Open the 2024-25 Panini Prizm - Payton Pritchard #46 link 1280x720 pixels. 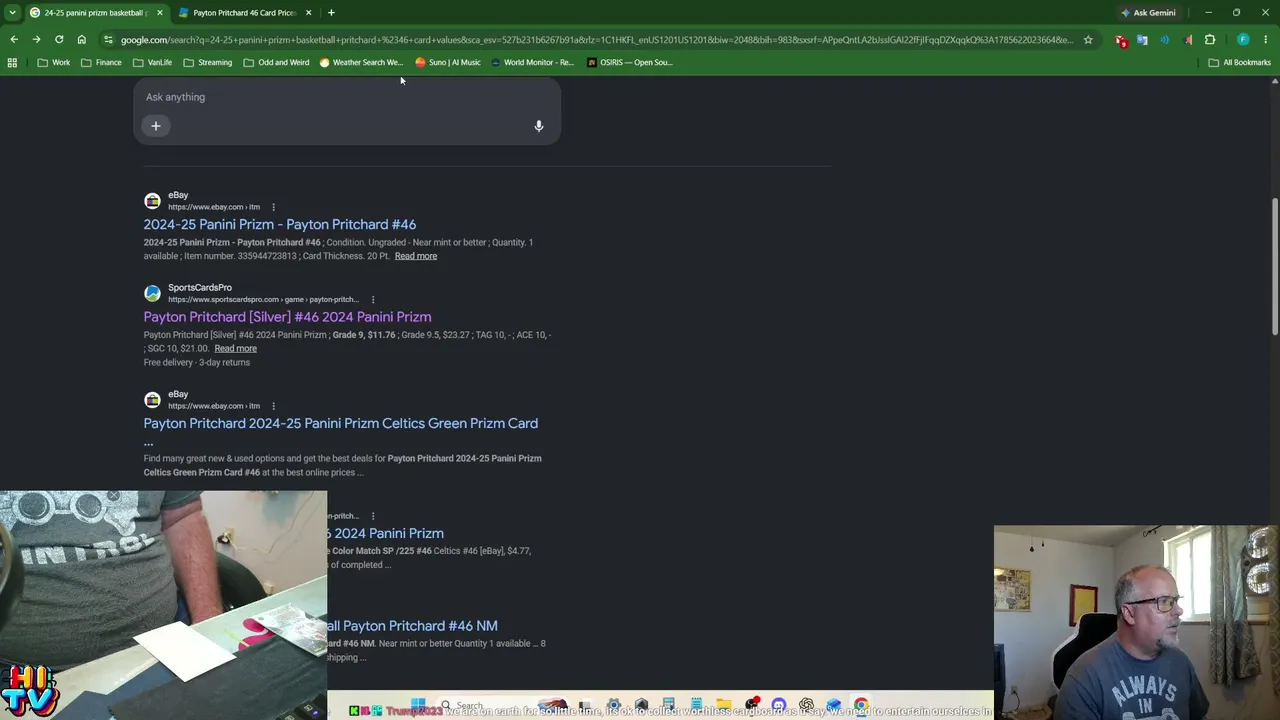pos(280,224)
